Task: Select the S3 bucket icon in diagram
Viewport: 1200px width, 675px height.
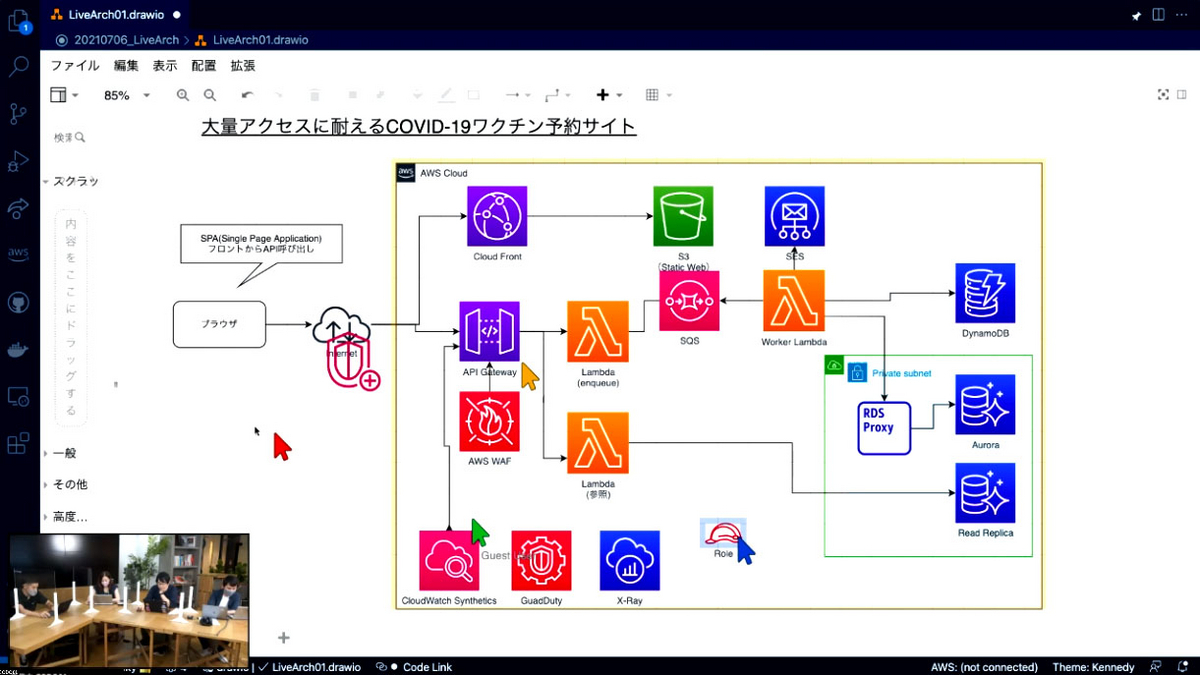Action: click(683, 216)
